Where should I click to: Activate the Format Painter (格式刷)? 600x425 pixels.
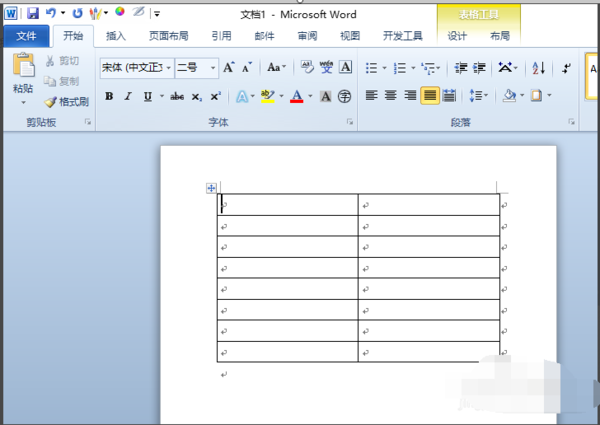click(x=67, y=102)
